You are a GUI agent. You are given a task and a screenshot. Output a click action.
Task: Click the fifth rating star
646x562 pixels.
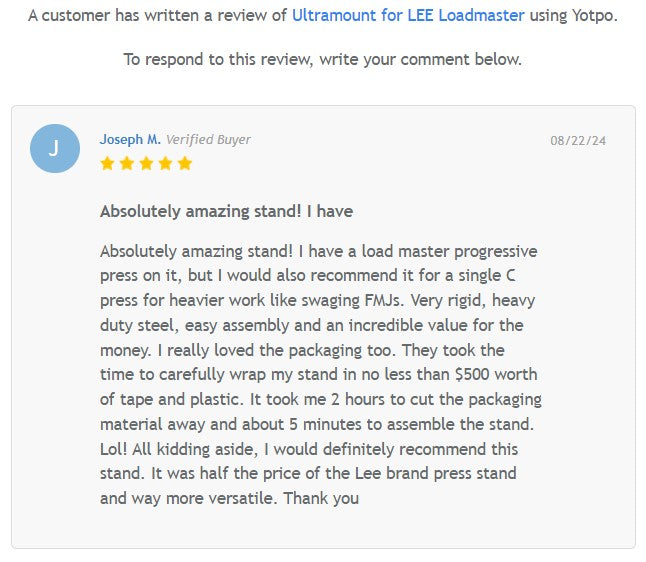click(x=184, y=163)
